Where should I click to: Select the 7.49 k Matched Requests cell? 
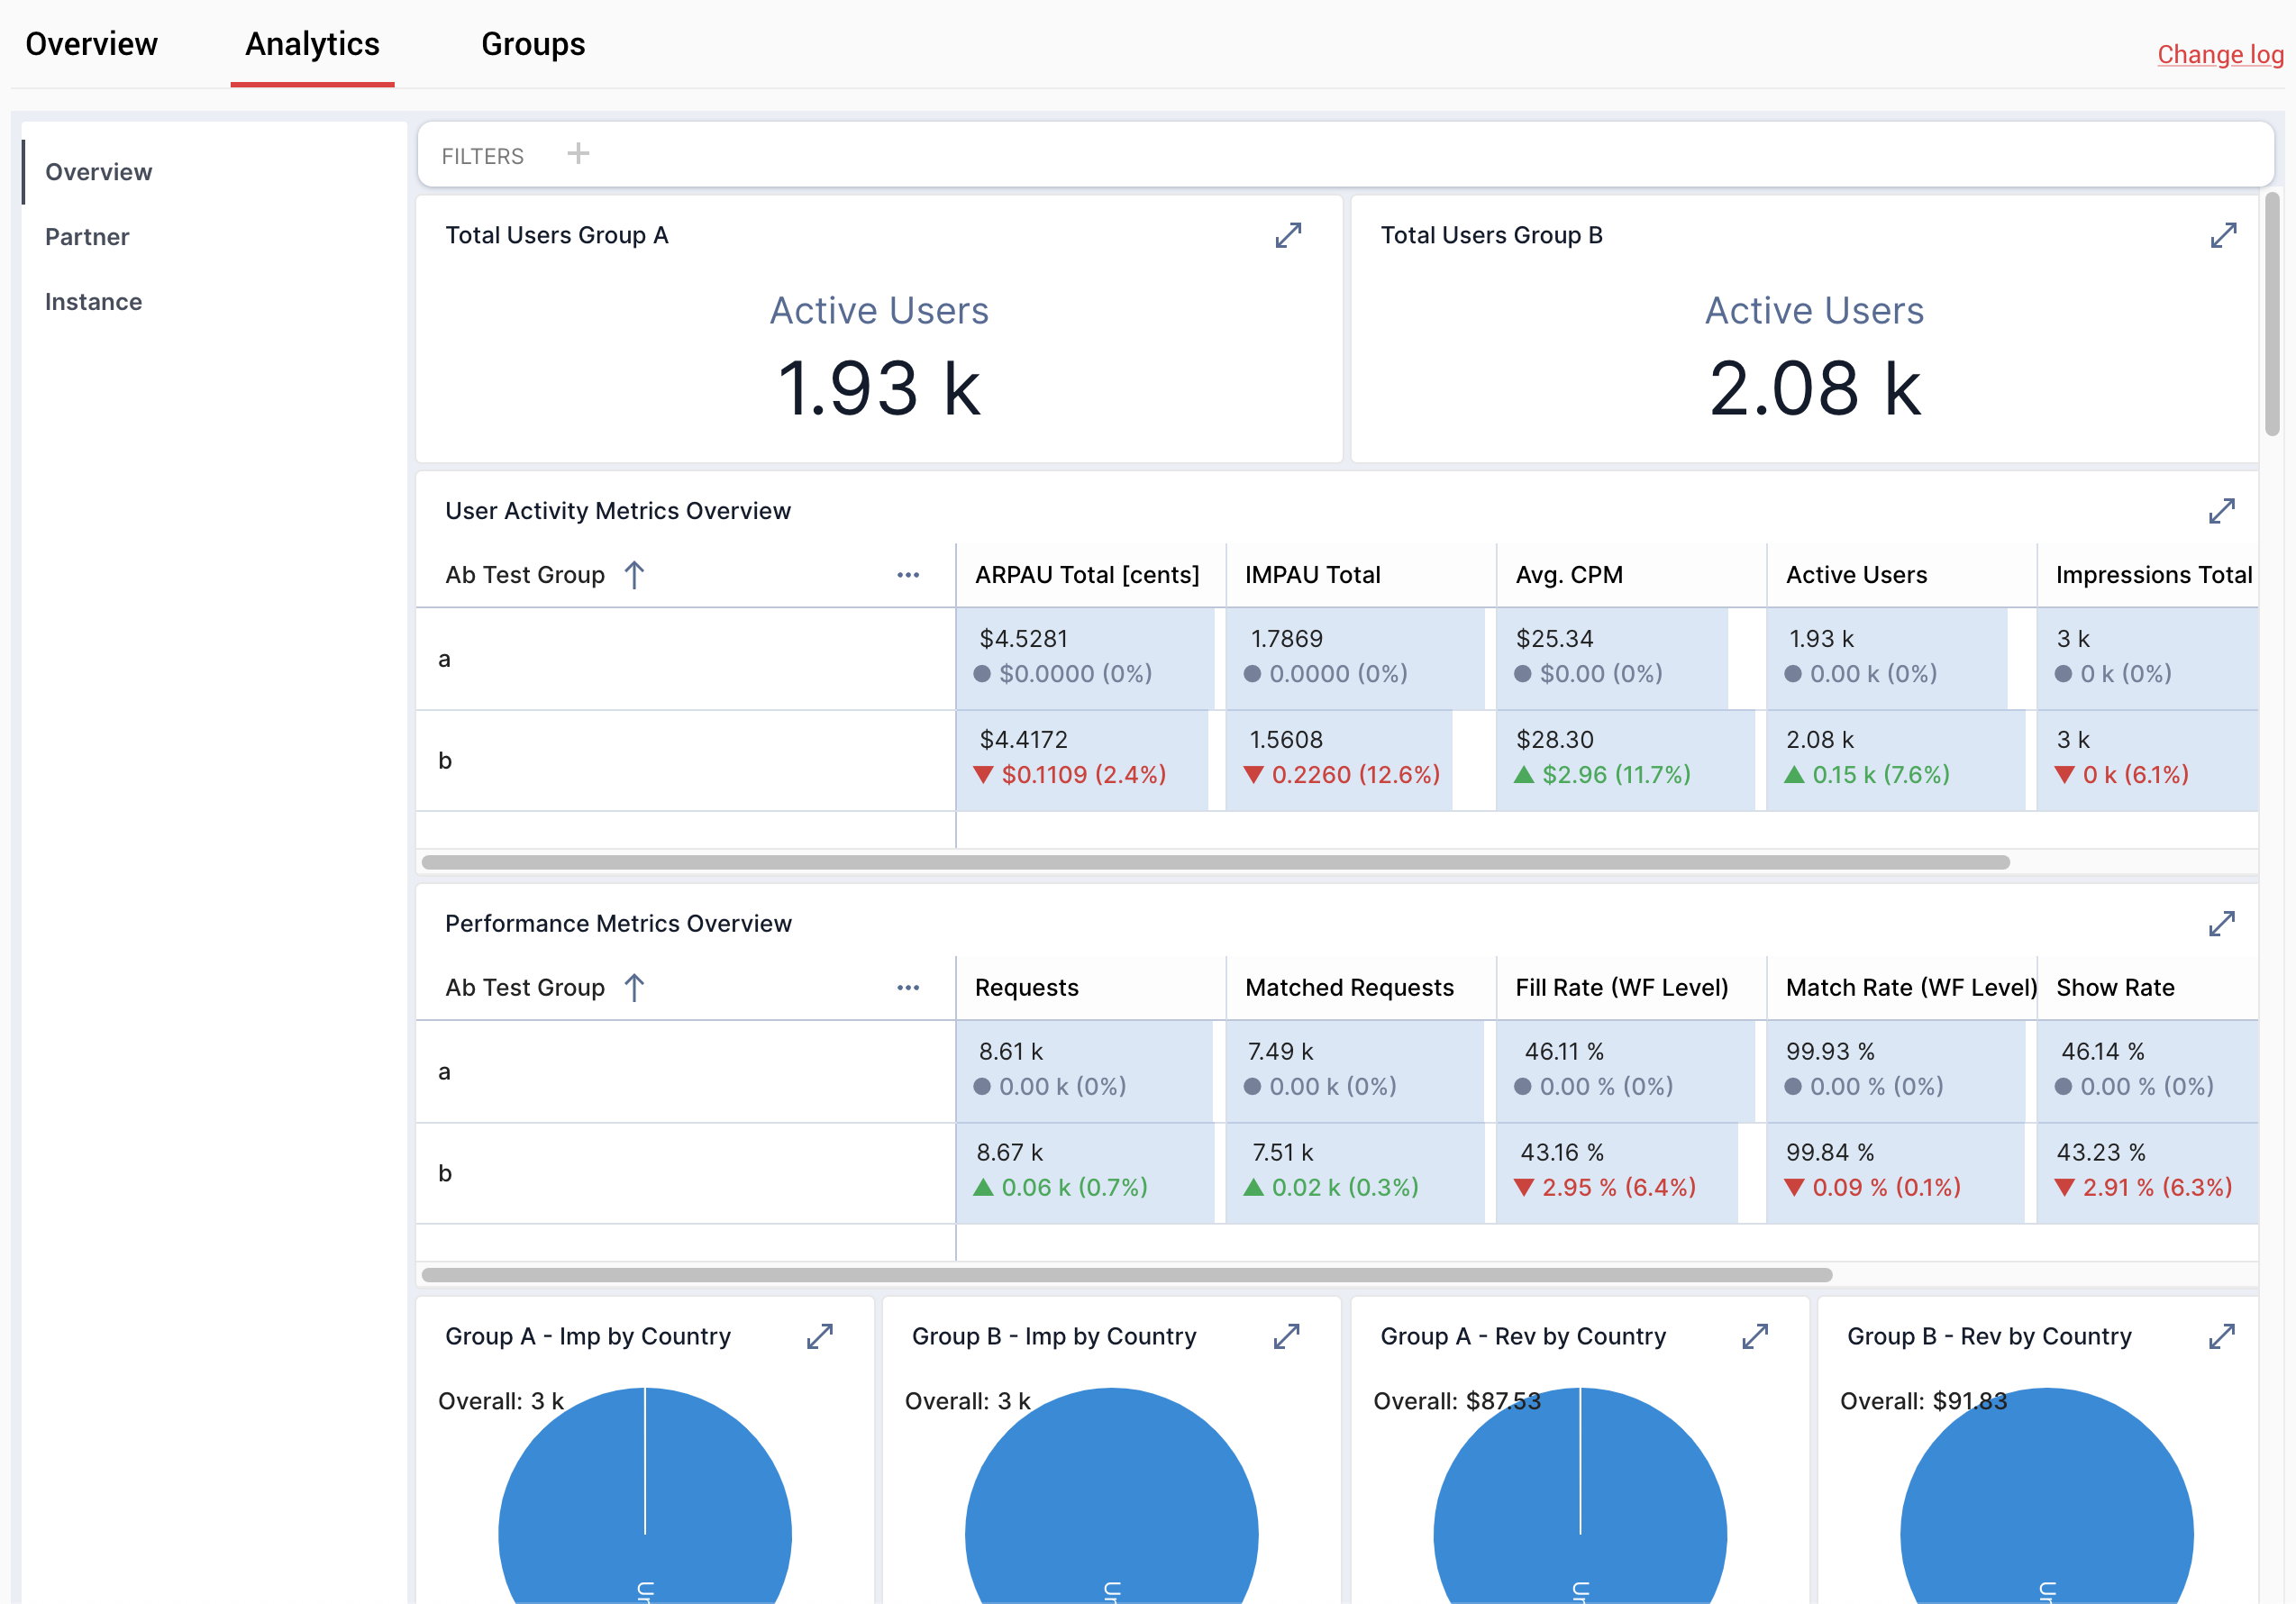point(1360,1071)
